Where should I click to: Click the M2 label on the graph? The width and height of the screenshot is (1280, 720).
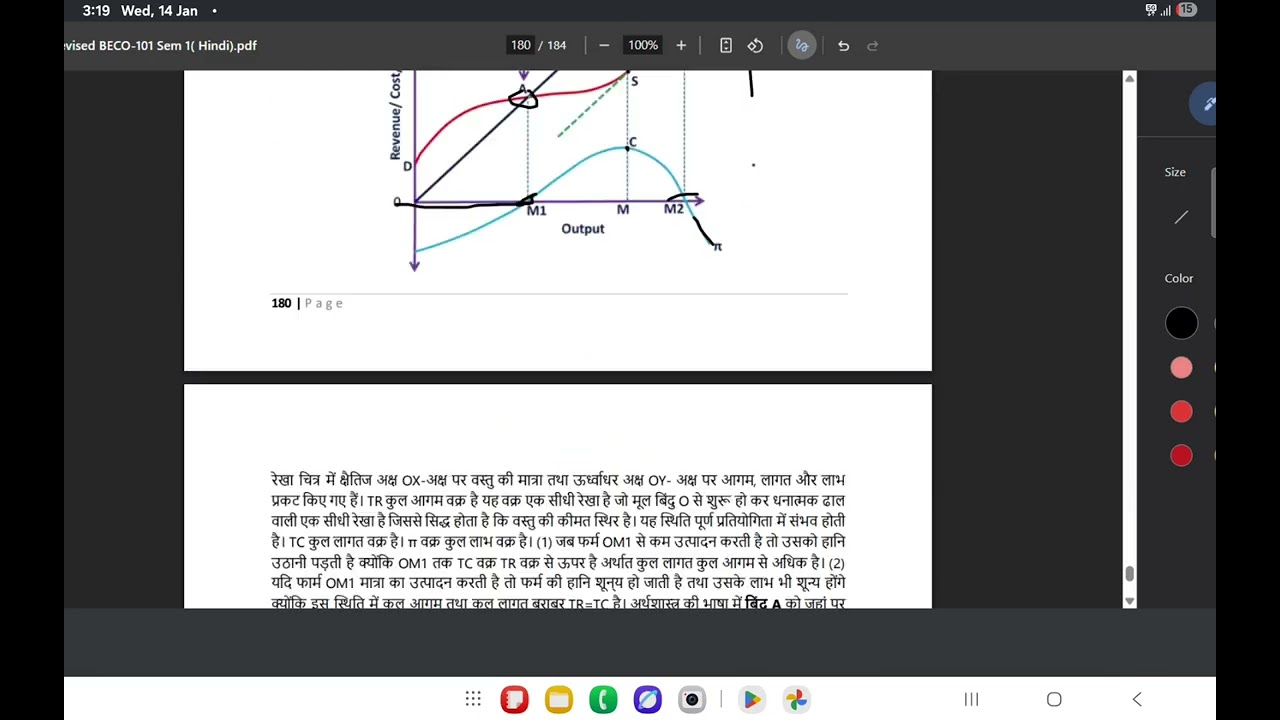tap(674, 209)
